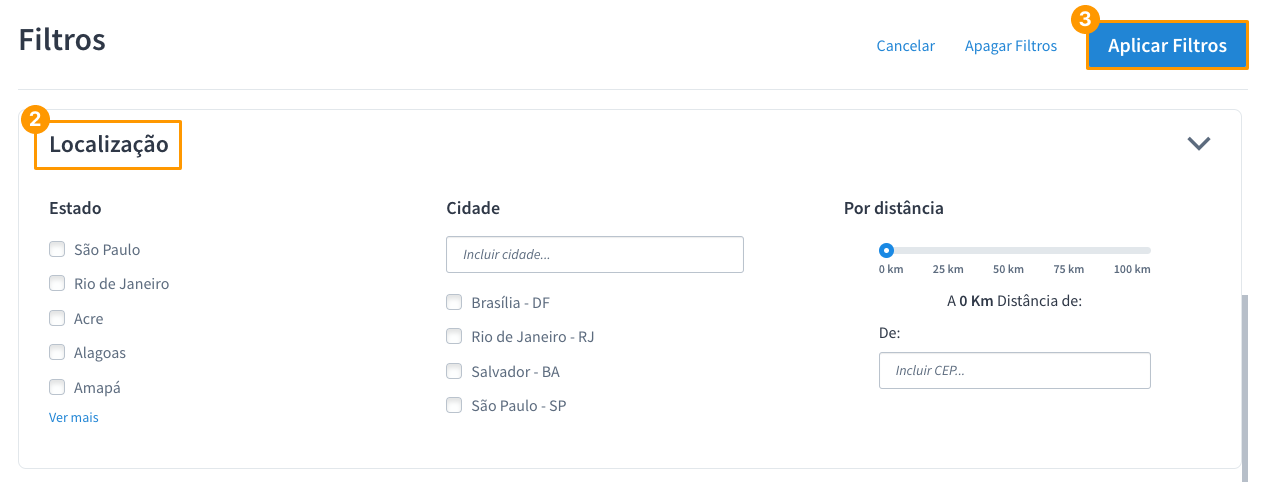
Task: Enable the São Paulo - SP city checkbox
Action: click(454, 405)
